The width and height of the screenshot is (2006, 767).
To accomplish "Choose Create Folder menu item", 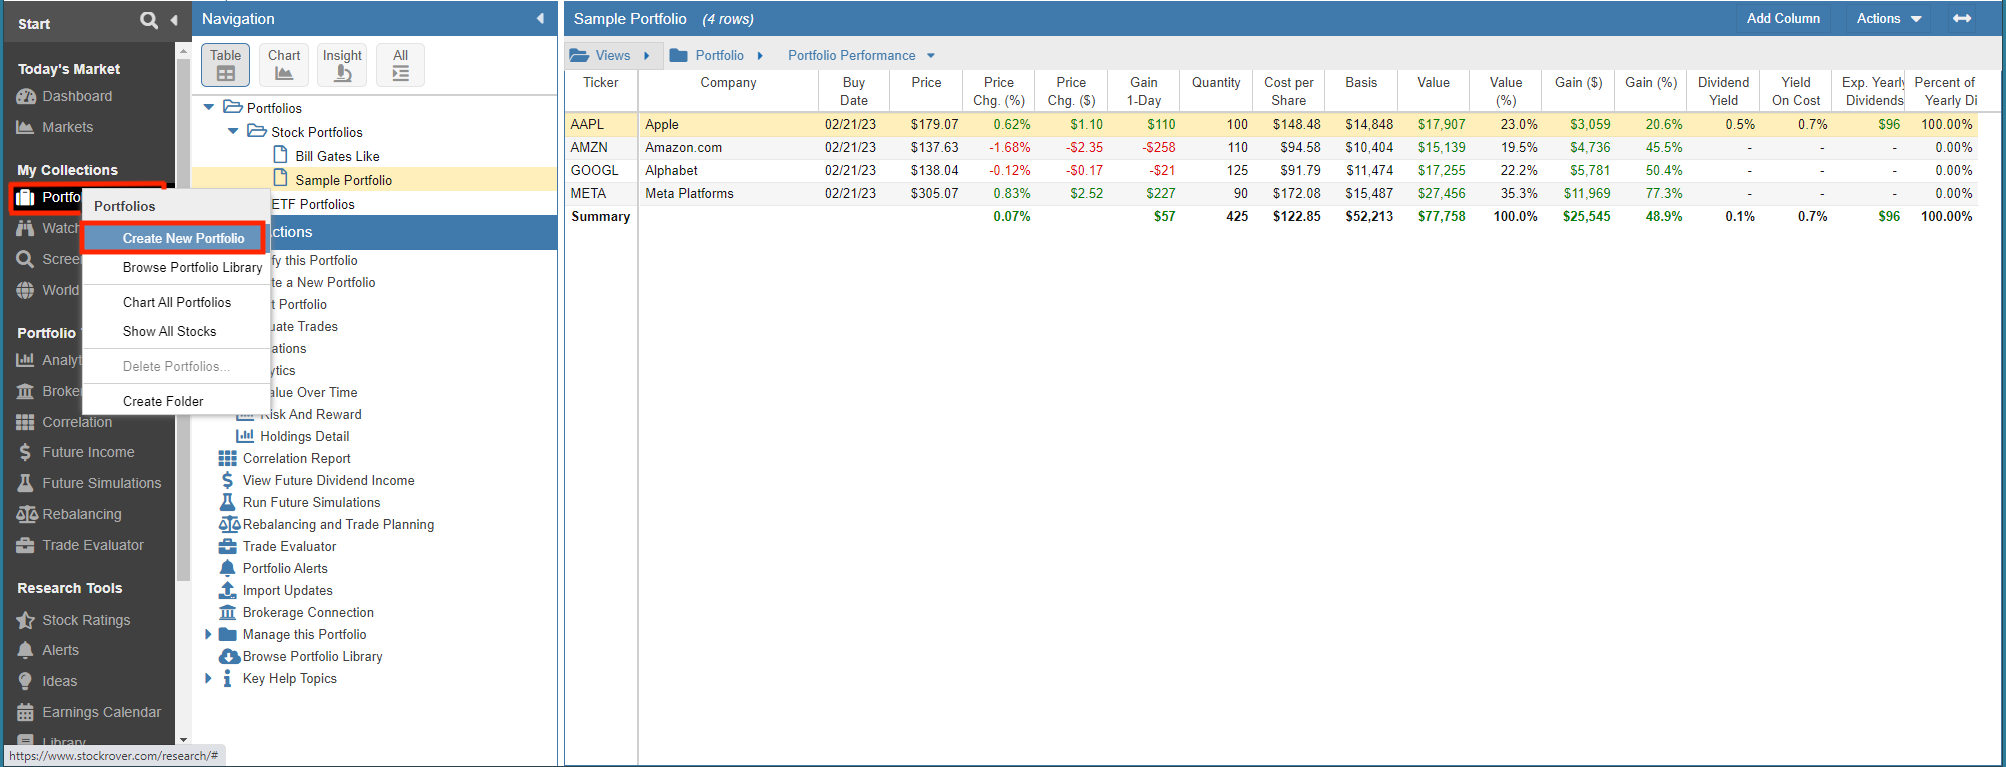I will (x=163, y=401).
